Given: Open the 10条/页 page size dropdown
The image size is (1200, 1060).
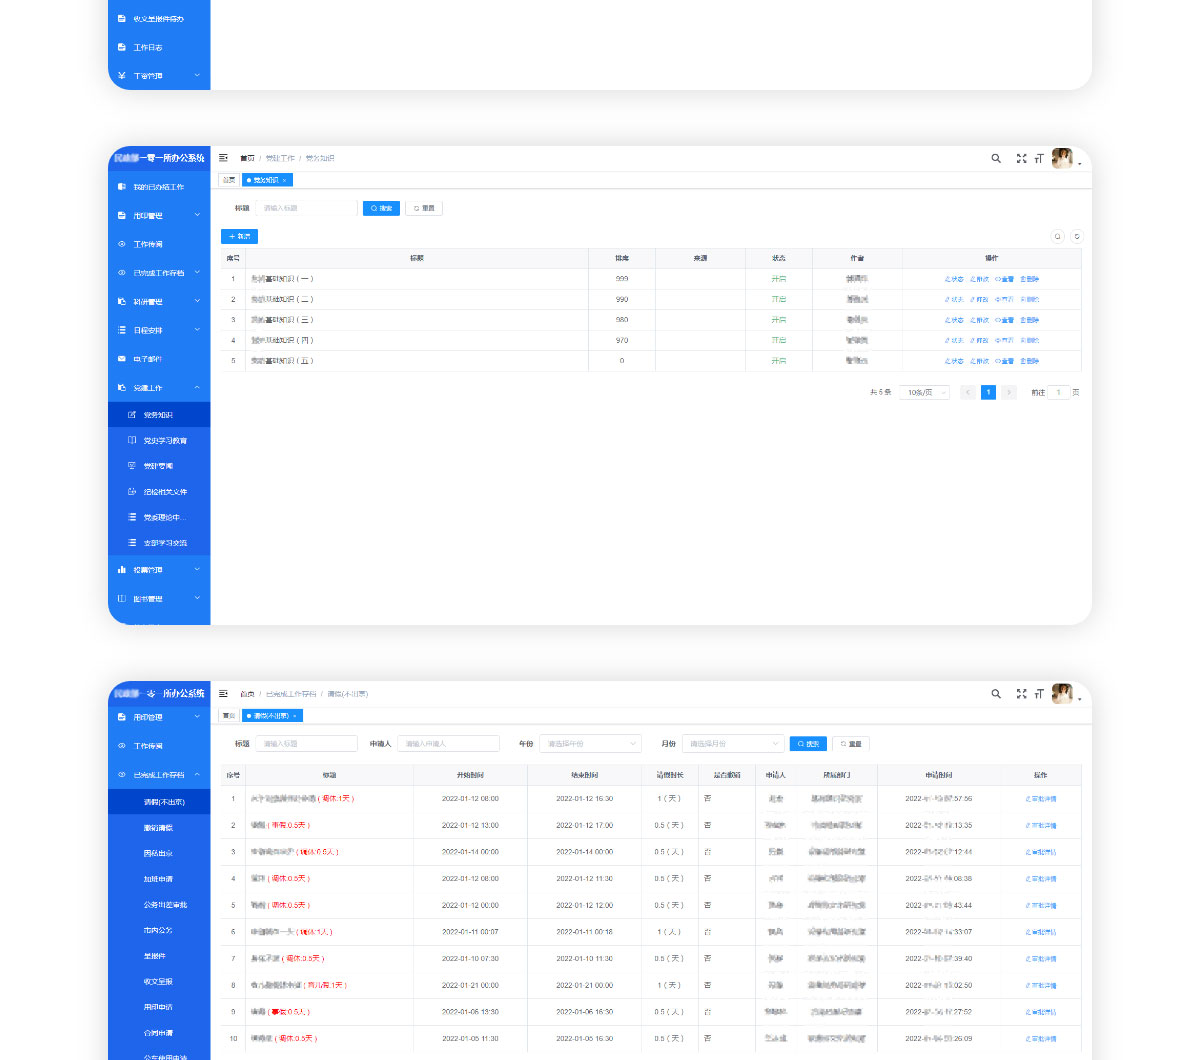Looking at the screenshot, I should point(924,393).
